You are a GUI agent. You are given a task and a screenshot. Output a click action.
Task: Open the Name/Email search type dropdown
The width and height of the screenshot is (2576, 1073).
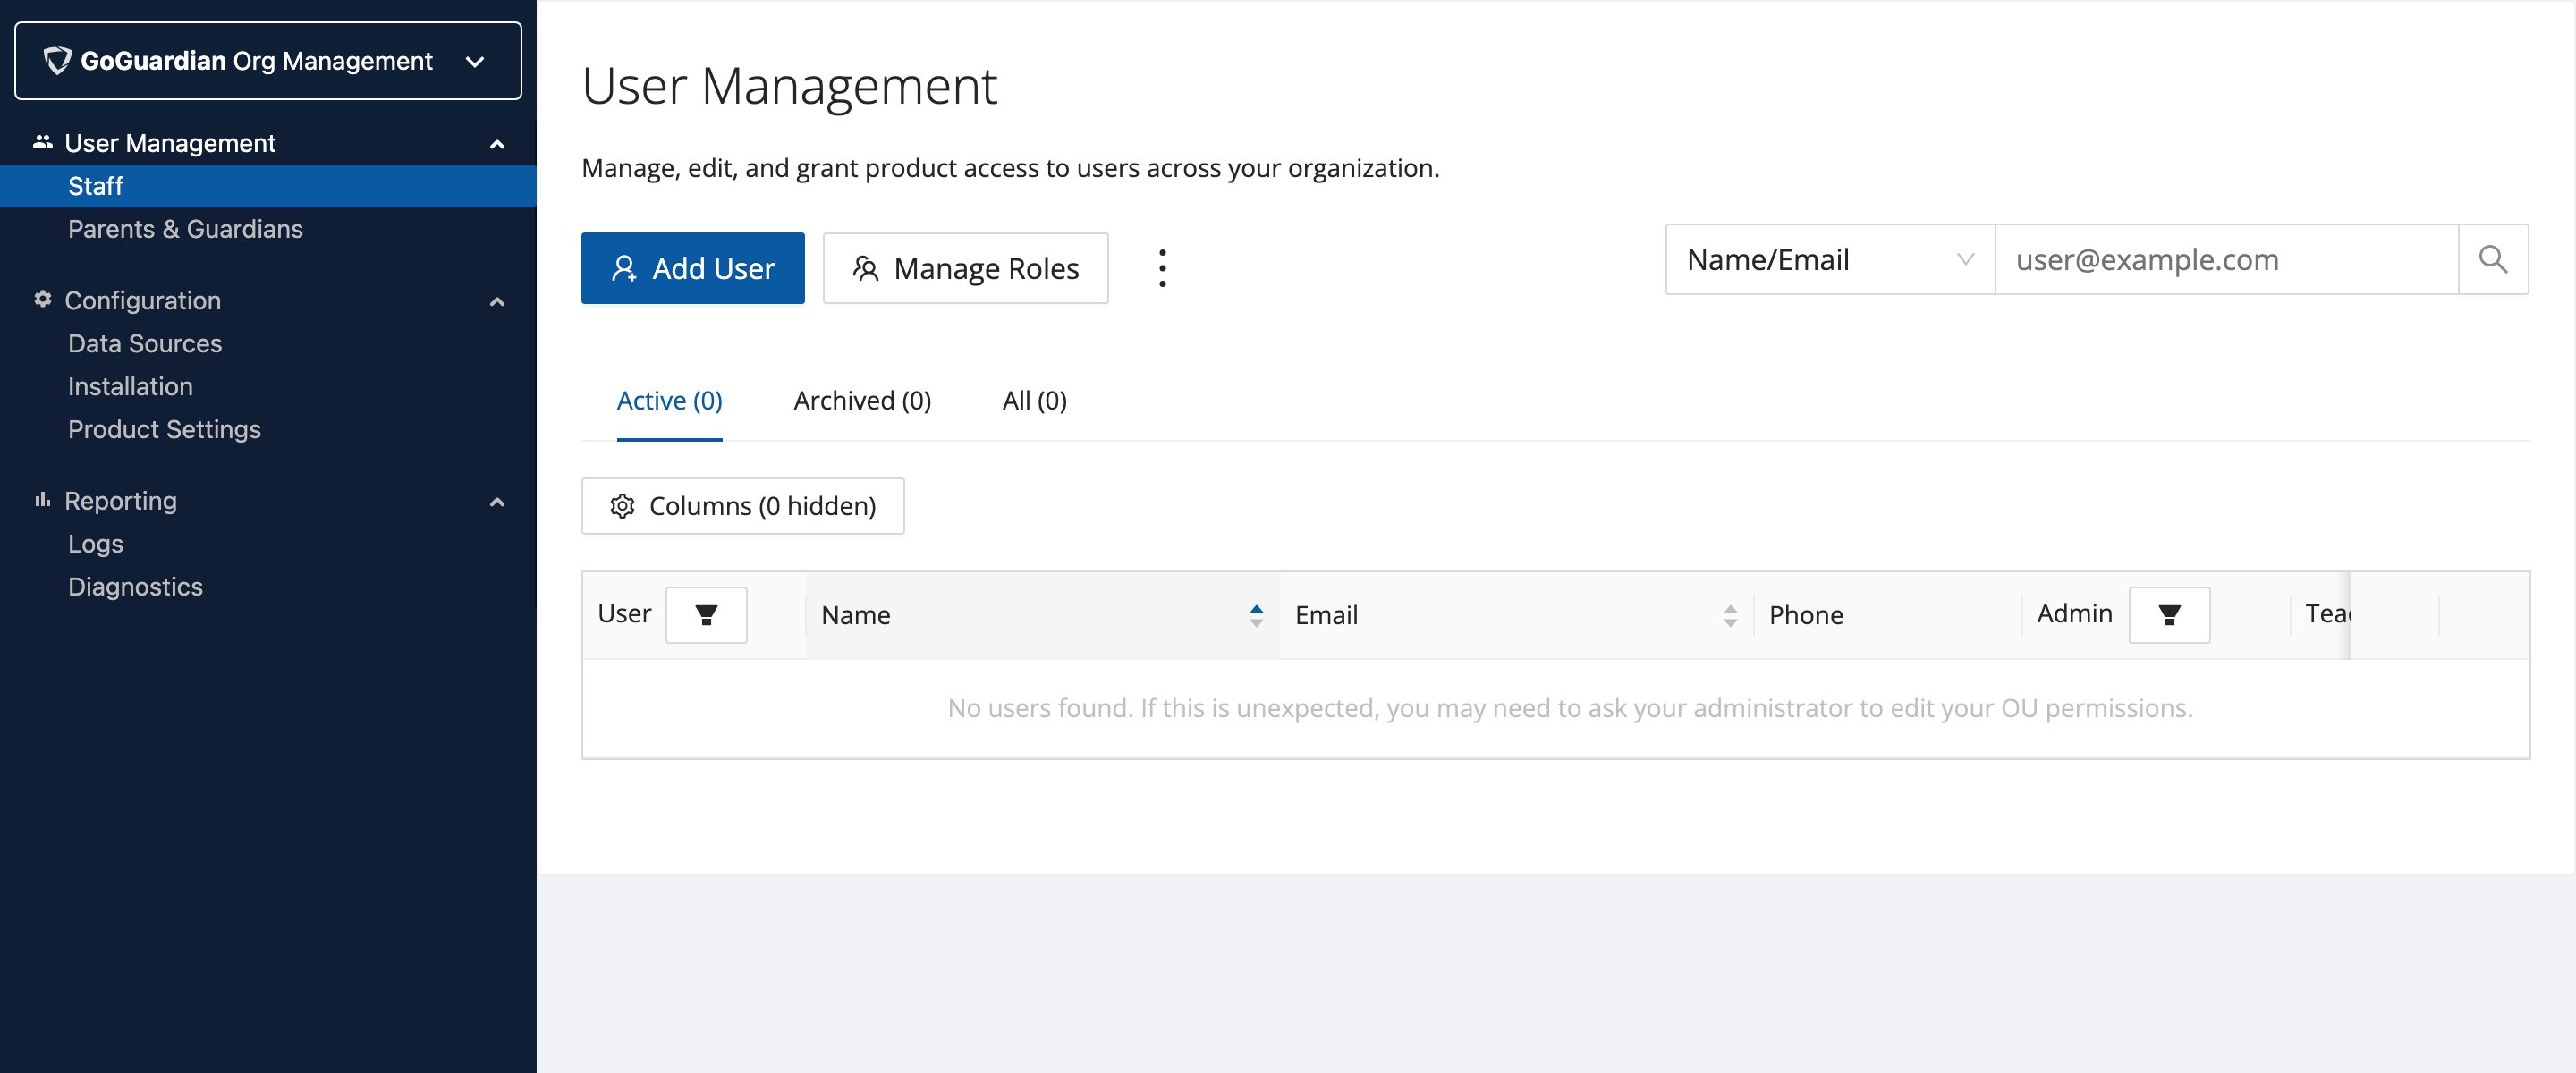pos(1829,260)
